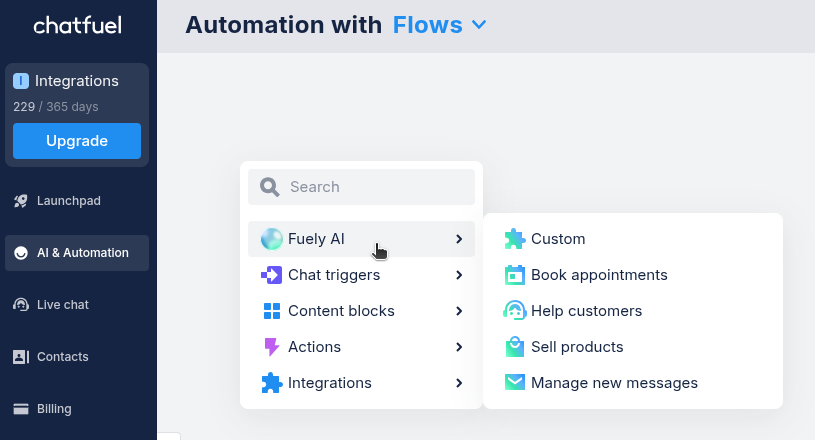Image resolution: width=815 pixels, height=440 pixels.
Task: Click the Fuely AI globe icon
Action: 272,239
